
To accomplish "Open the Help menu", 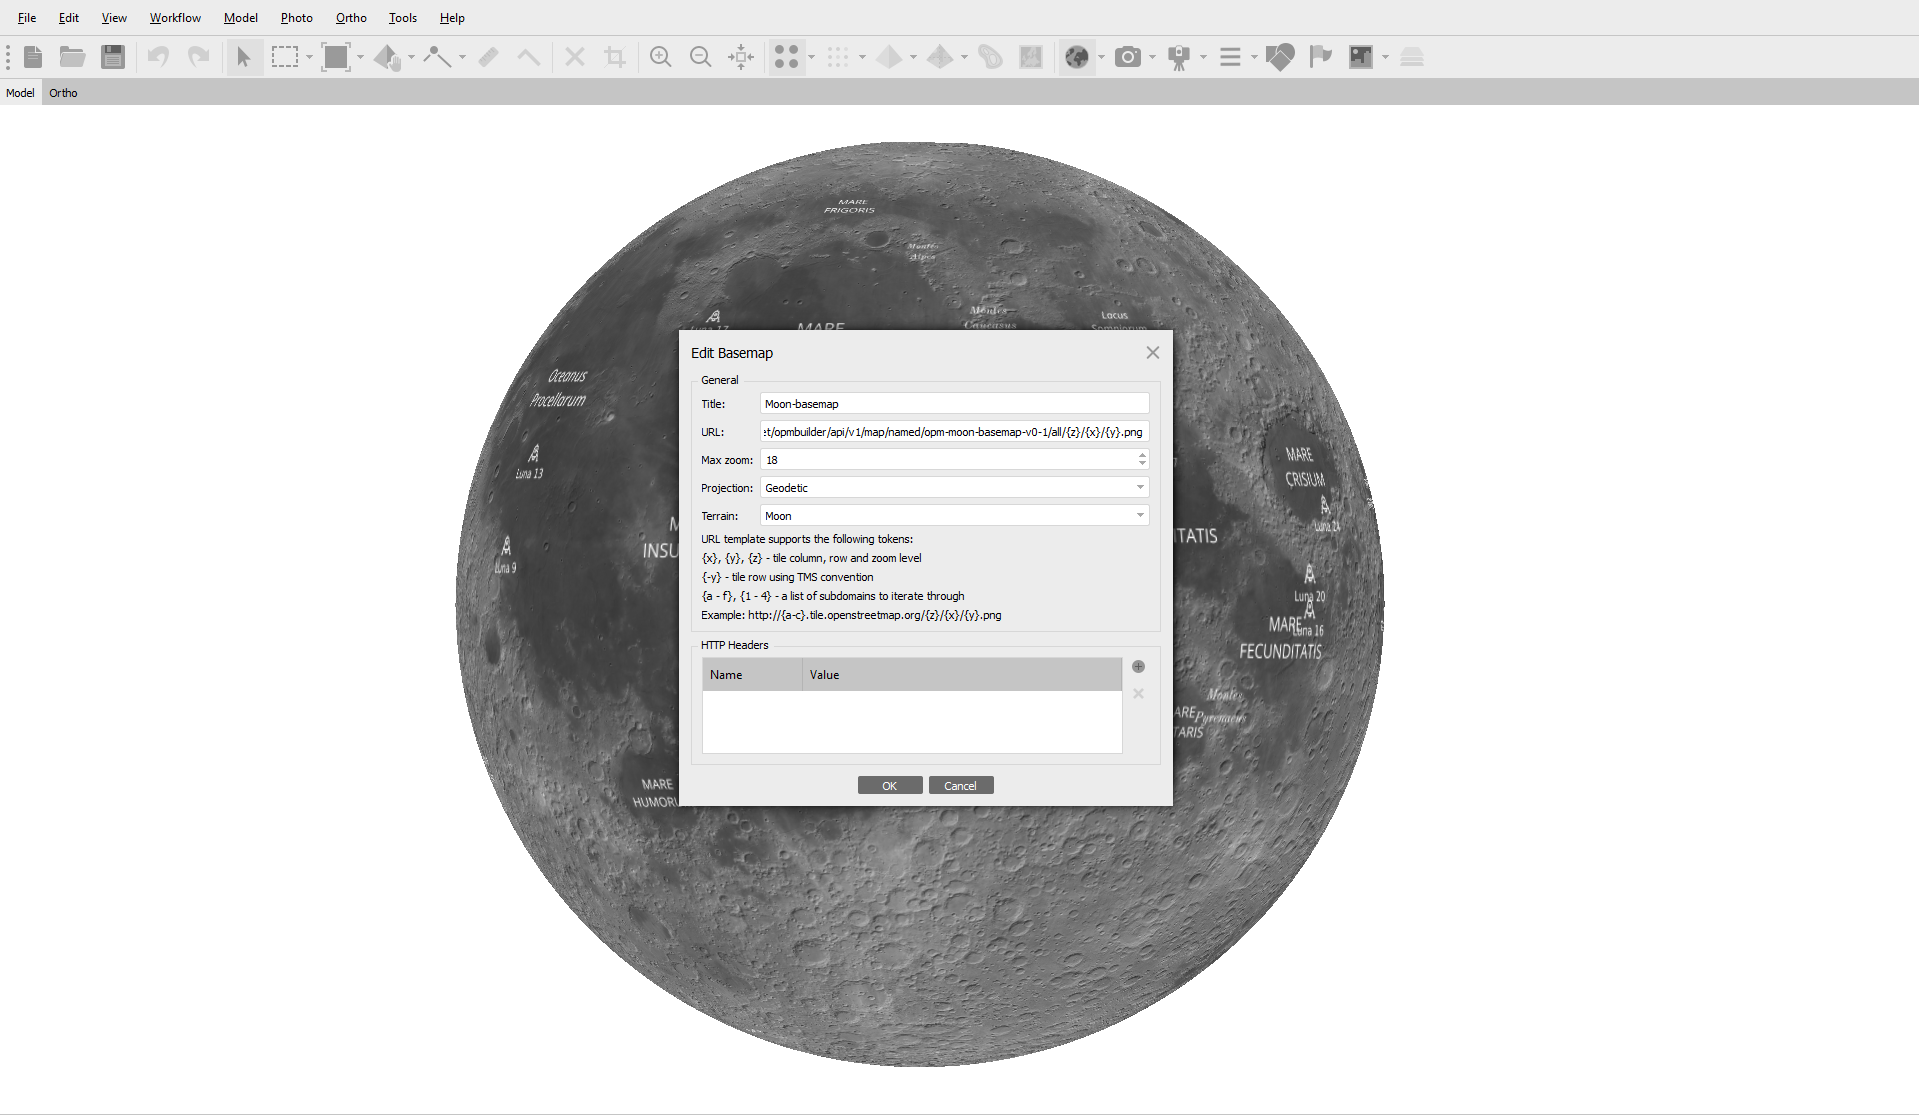I will [452, 18].
